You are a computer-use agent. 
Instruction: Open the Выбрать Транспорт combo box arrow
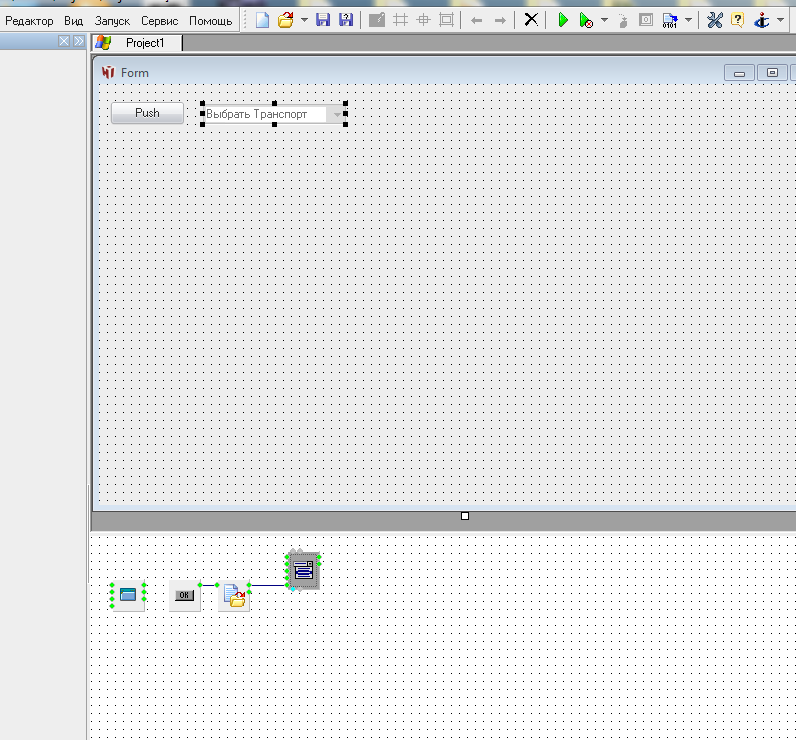click(x=337, y=115)
